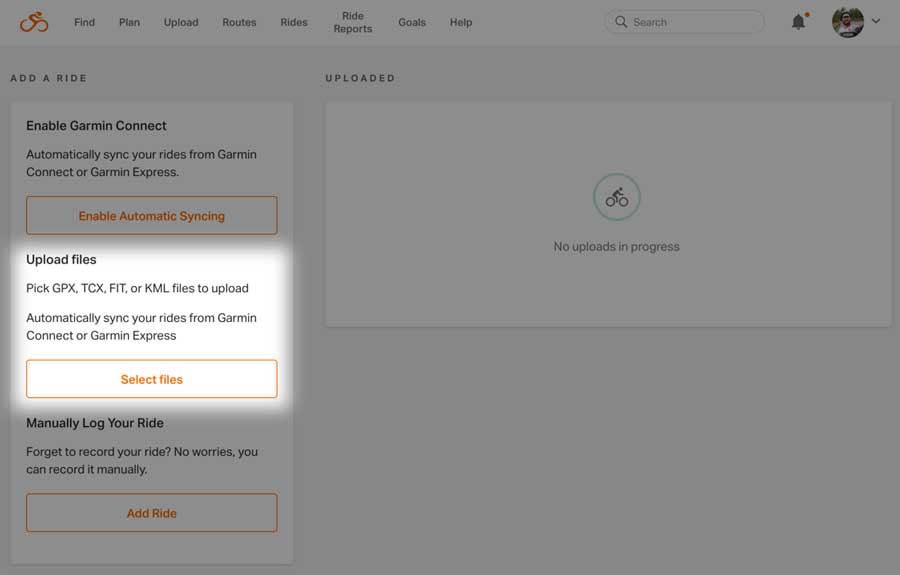Open the notifications bell
900x575 pixels.
tap(798, 22)
